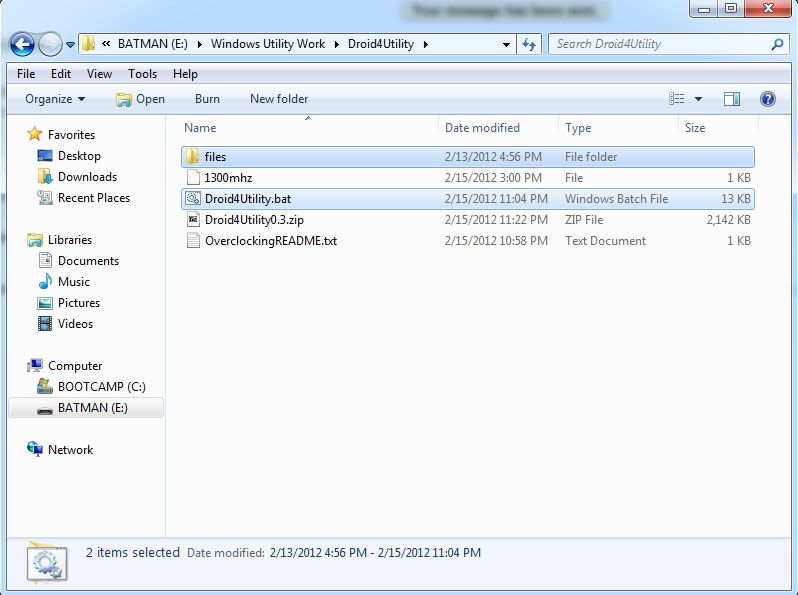Click the file name Droid4Utility0.3.zip
Image resolution: width=798 pixels, height=595 pixels.
click(254, 220)
